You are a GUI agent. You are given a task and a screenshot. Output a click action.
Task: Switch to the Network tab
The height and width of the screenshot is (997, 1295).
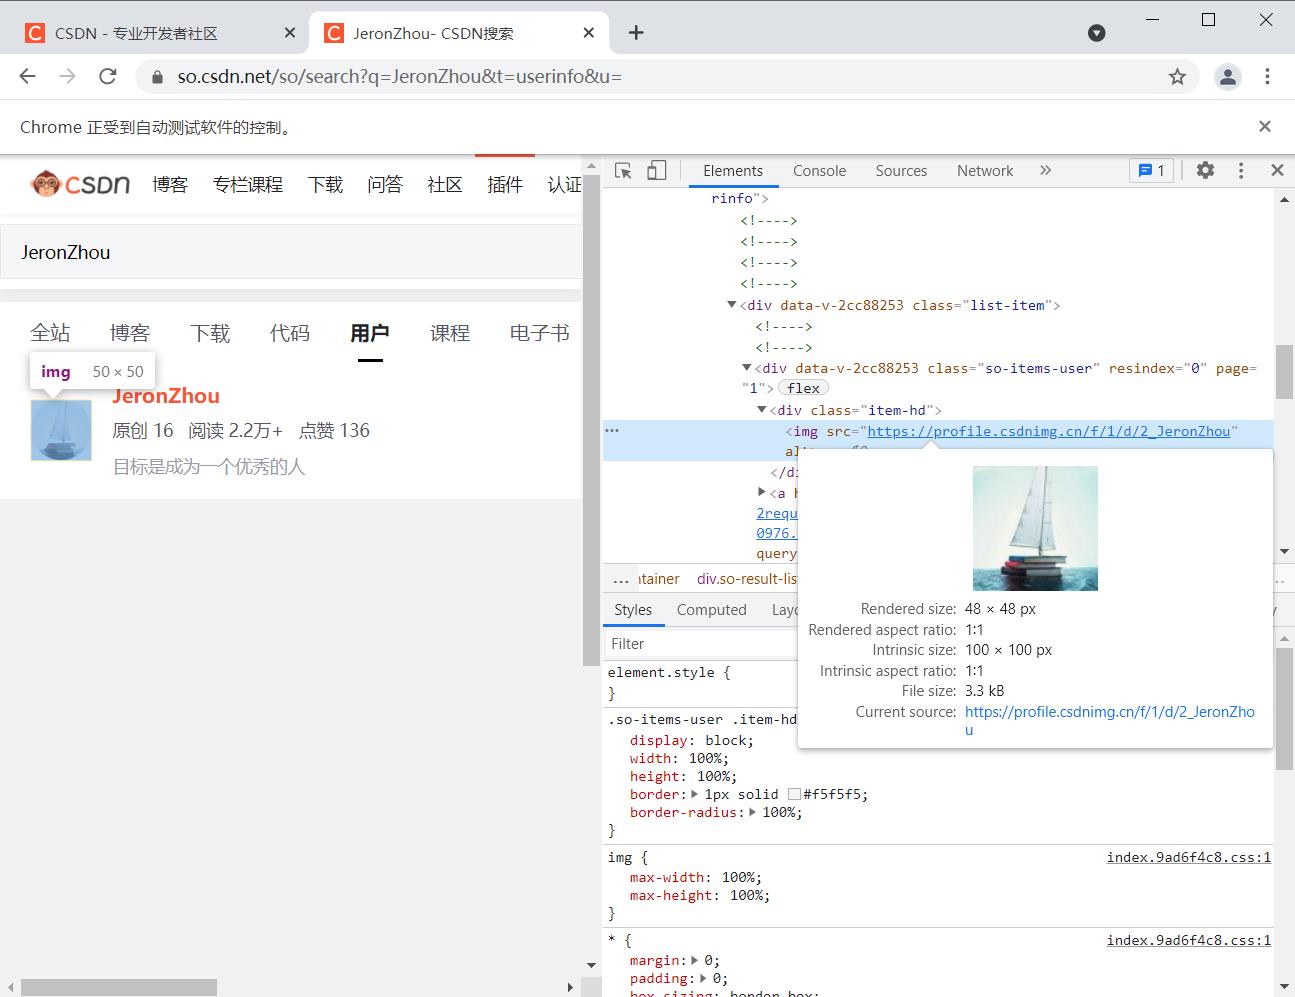coord(985,171)
